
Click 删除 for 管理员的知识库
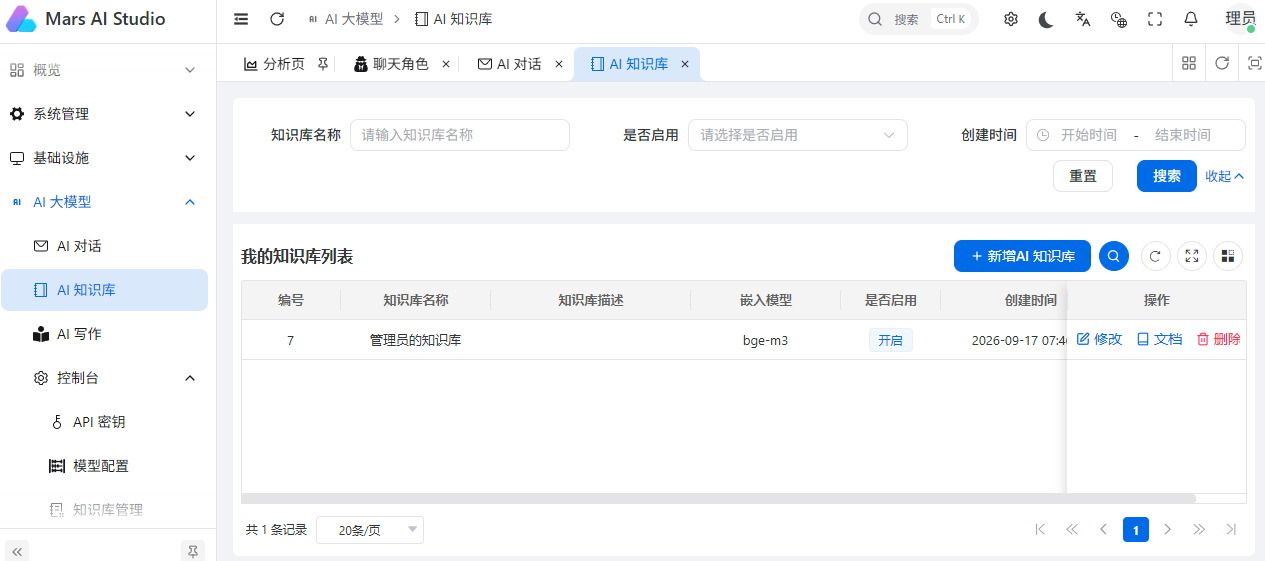click(1218, 340)
